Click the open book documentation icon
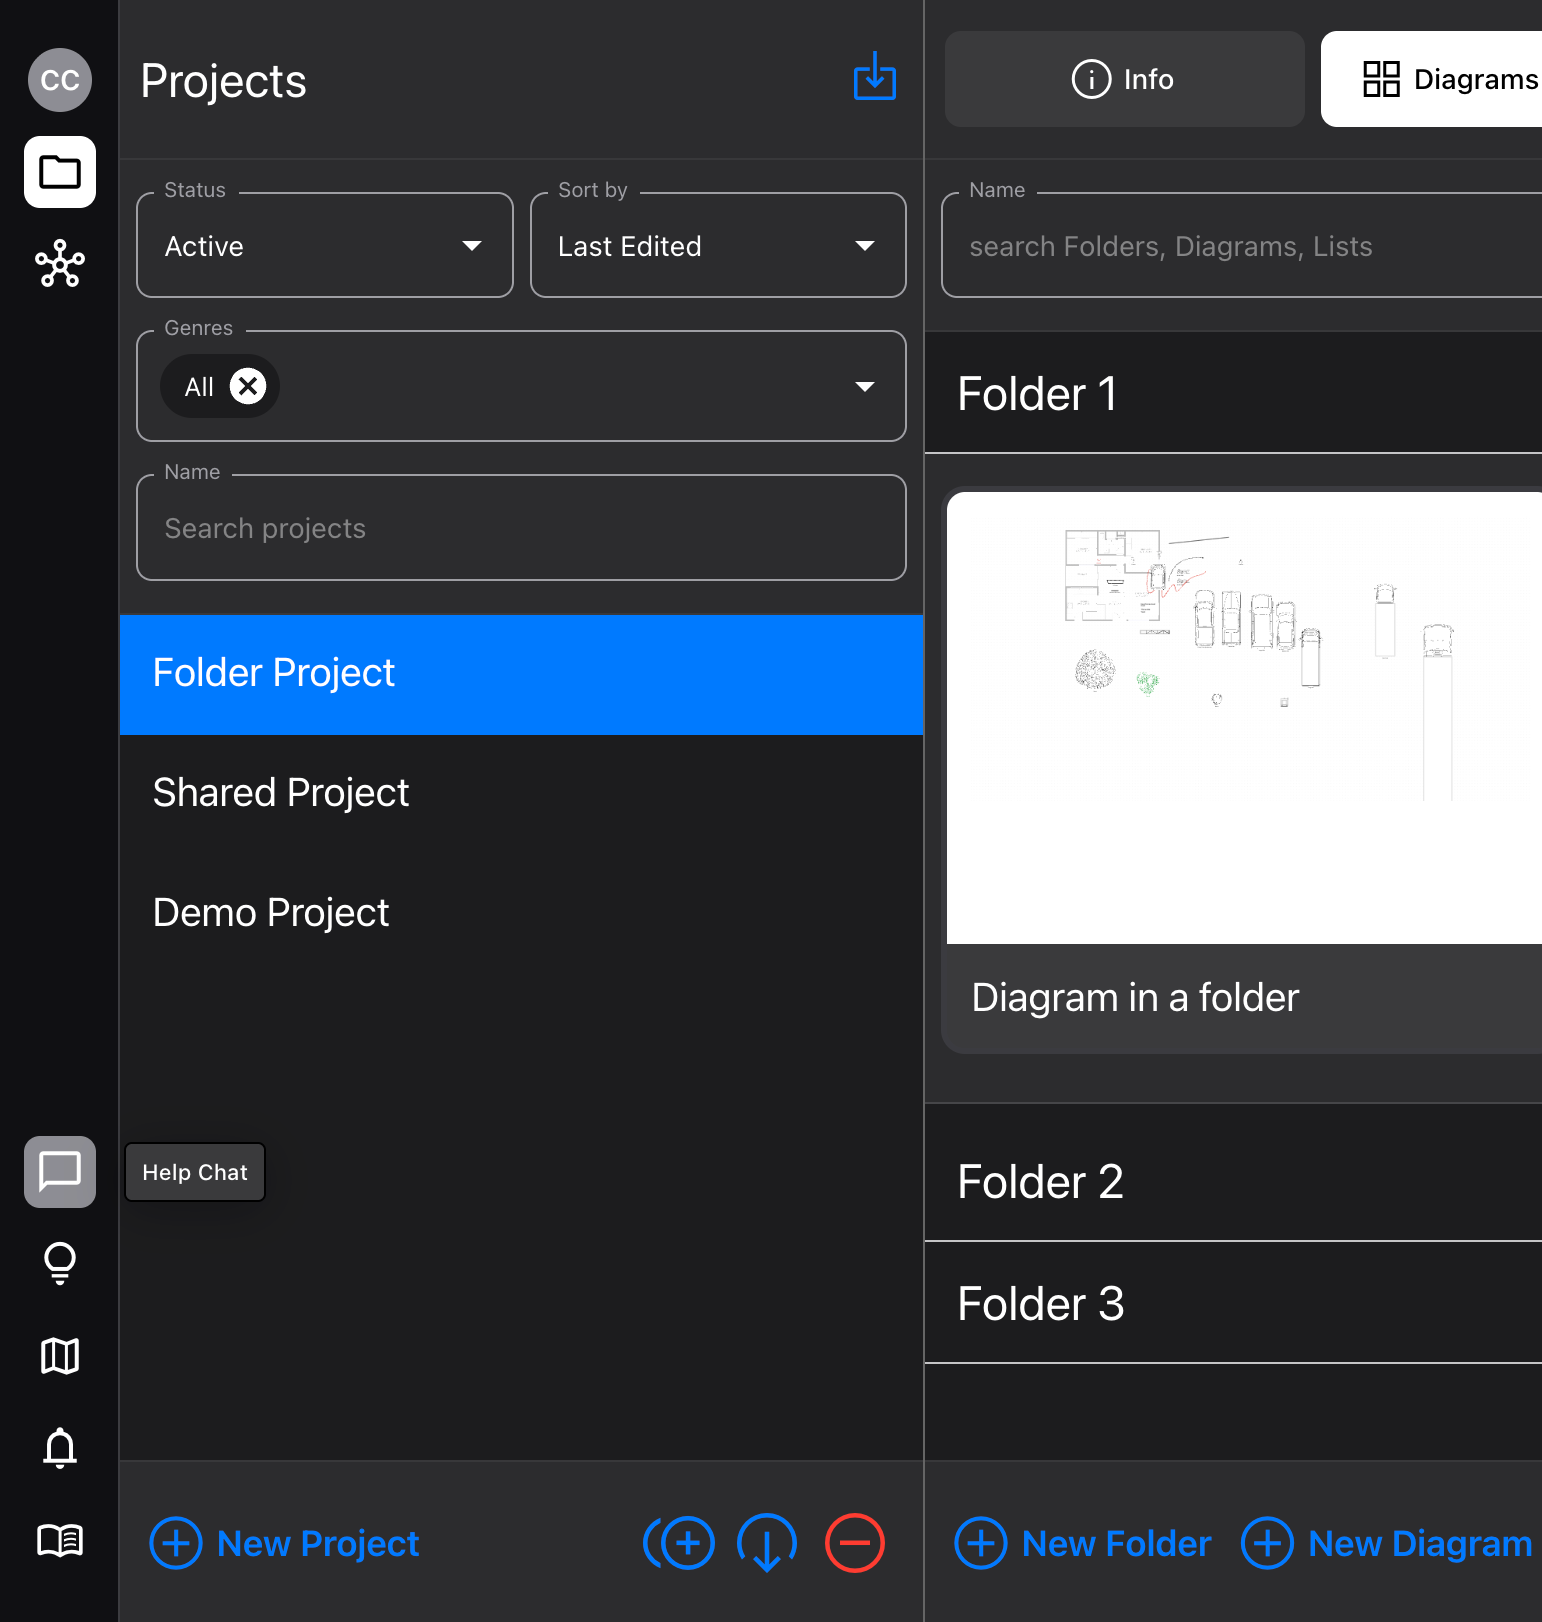 pyautogui.click(x=60, y=1540)
